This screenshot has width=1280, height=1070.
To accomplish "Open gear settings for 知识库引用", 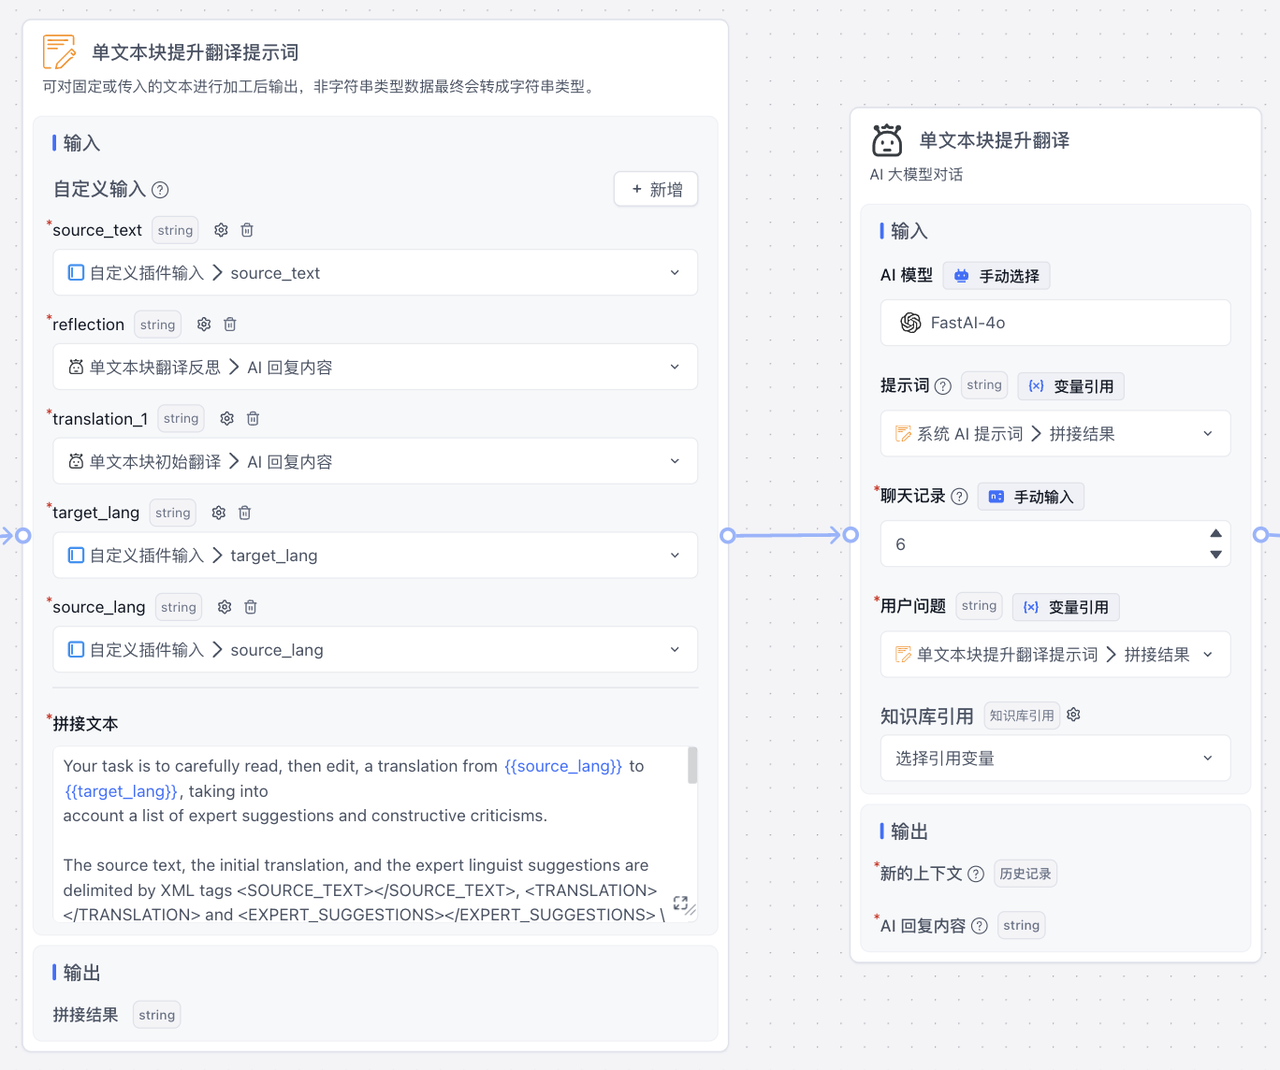I will point(1073,715).
